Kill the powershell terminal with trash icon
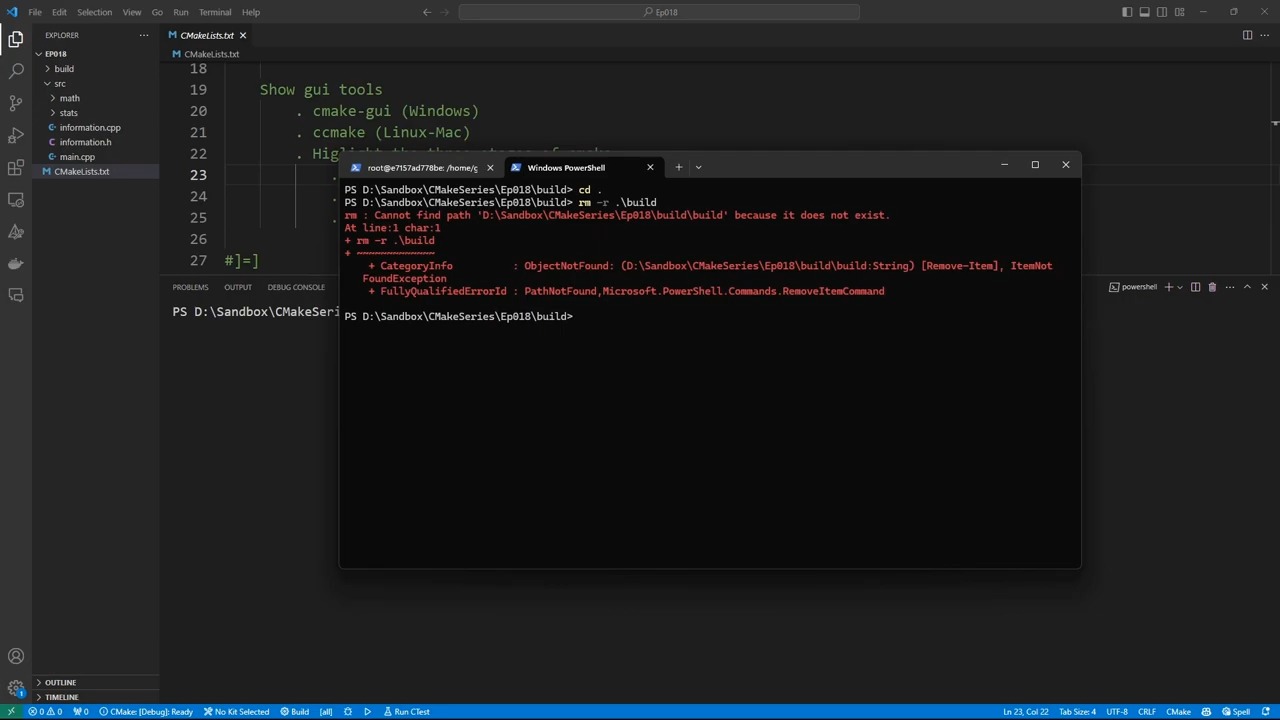This screenshot has height=720, width=1280. pos(1212,287)
